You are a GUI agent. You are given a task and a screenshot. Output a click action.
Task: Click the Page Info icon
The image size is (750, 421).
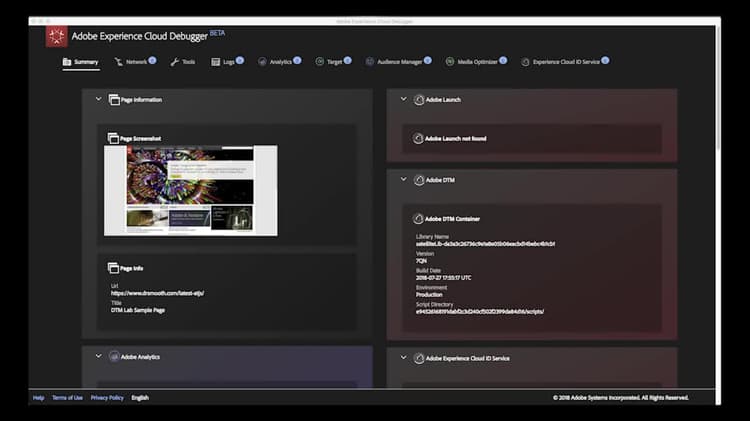pyautogui.click(x=113, y=268)
